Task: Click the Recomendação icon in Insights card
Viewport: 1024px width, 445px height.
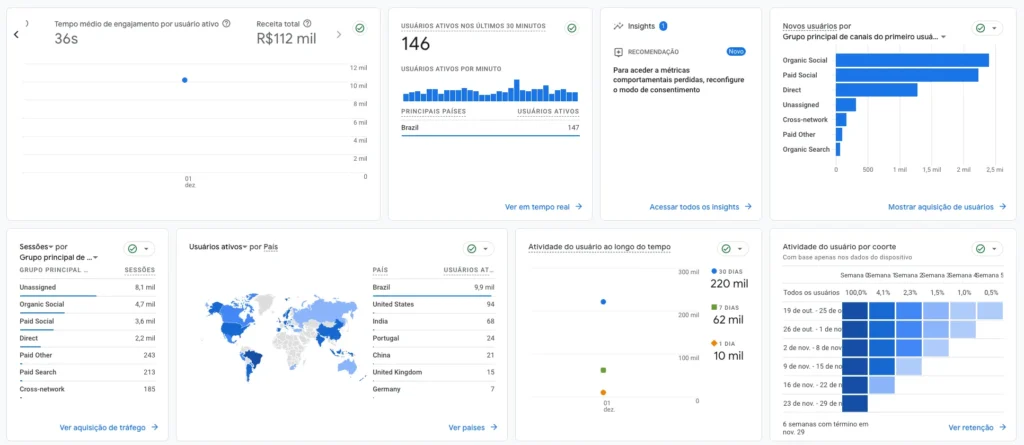Action: pyautogui.click(x=619, y=51)
